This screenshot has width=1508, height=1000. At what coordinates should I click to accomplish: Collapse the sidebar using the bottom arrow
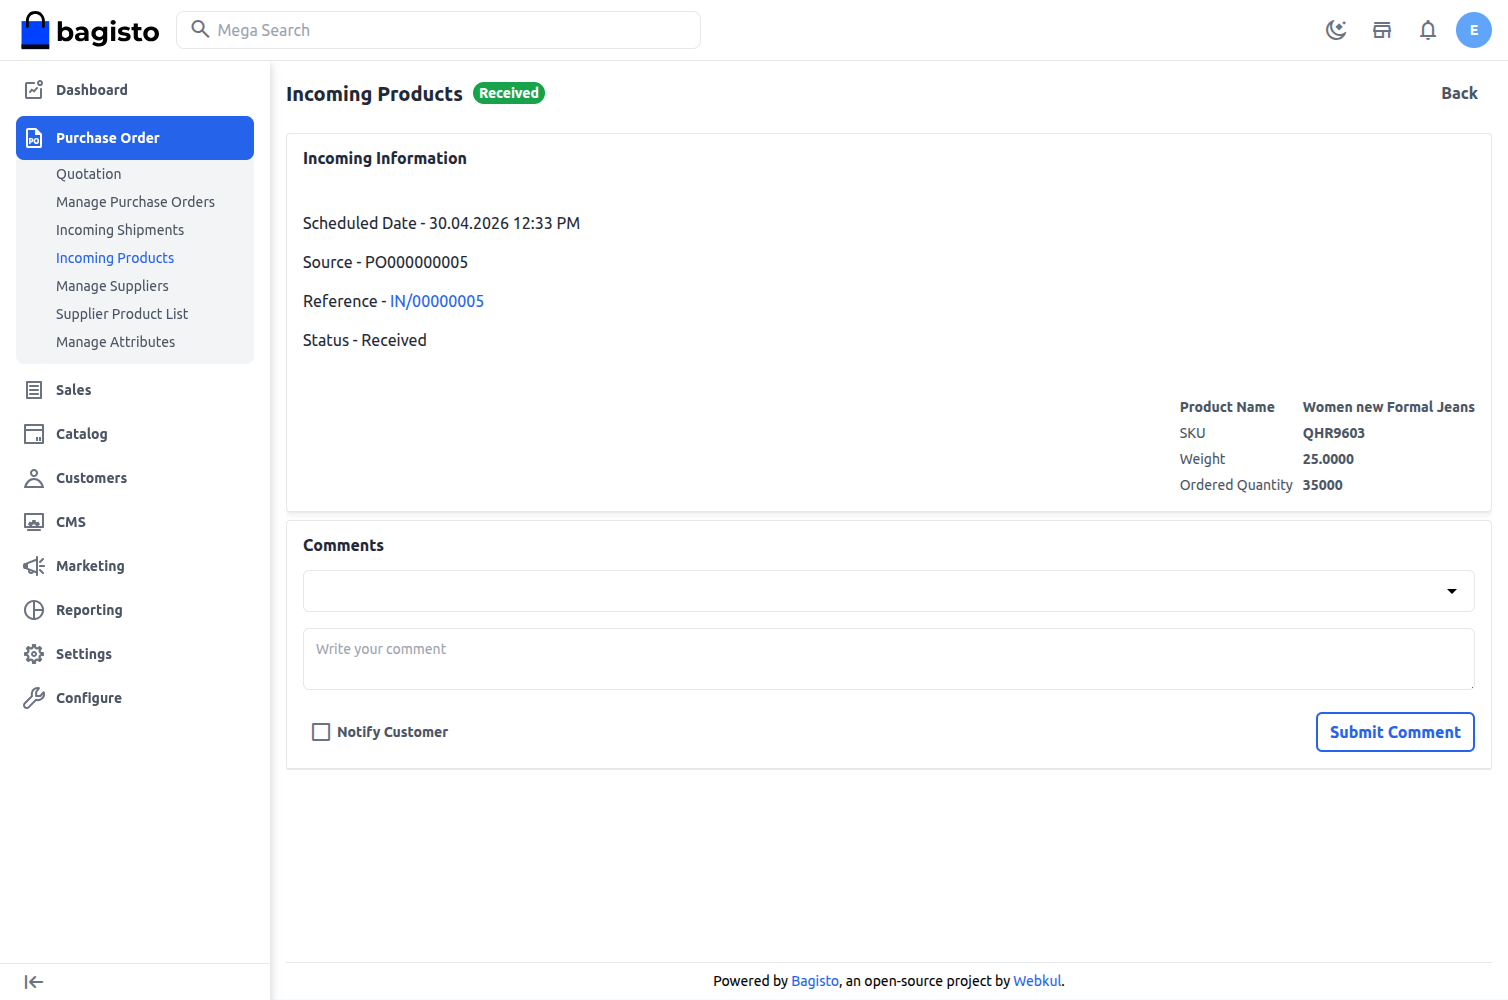(x=33, y=981)
